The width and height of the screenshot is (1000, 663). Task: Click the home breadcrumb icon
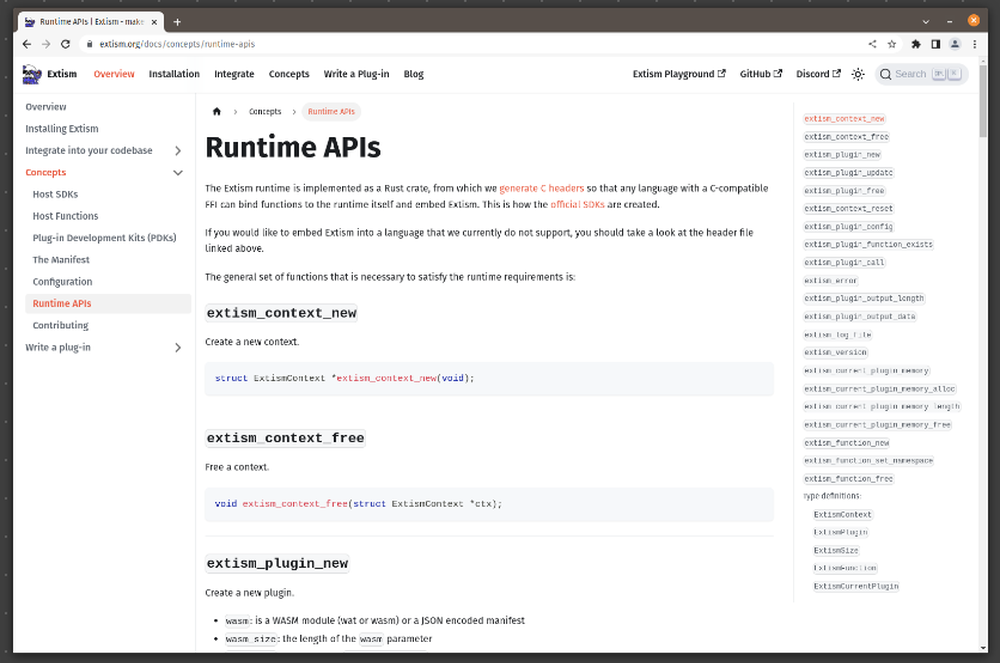pyautogui.click(x=217, y=112)
